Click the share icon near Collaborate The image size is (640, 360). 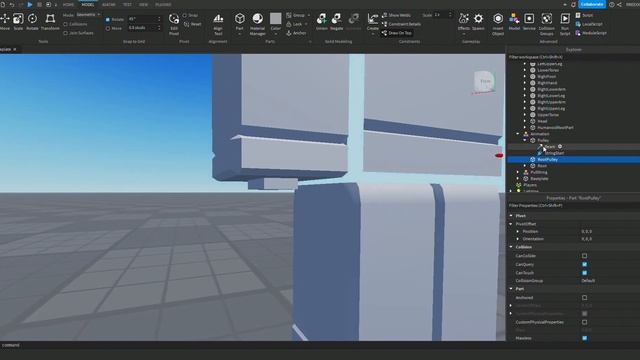pyautogui.click(x=620, y=4)
